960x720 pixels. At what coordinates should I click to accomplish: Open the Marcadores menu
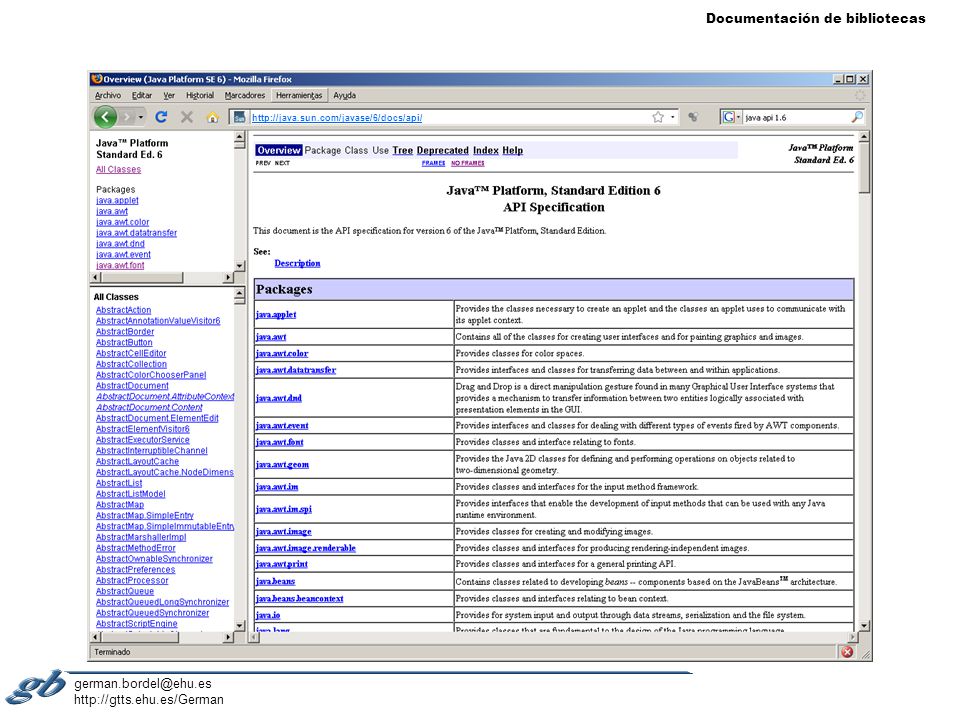point(244,96)
